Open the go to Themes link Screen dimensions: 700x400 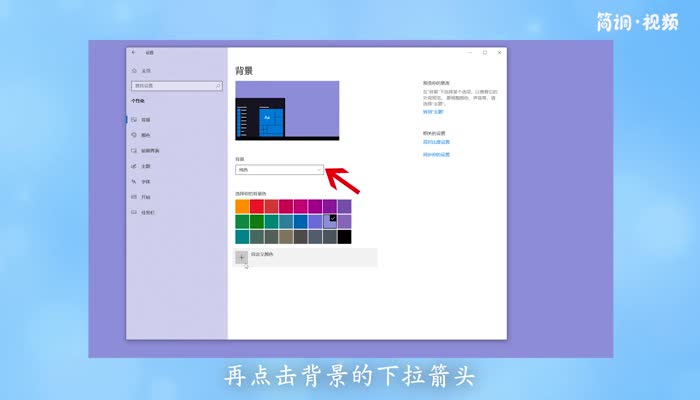(x=433, y=112)
